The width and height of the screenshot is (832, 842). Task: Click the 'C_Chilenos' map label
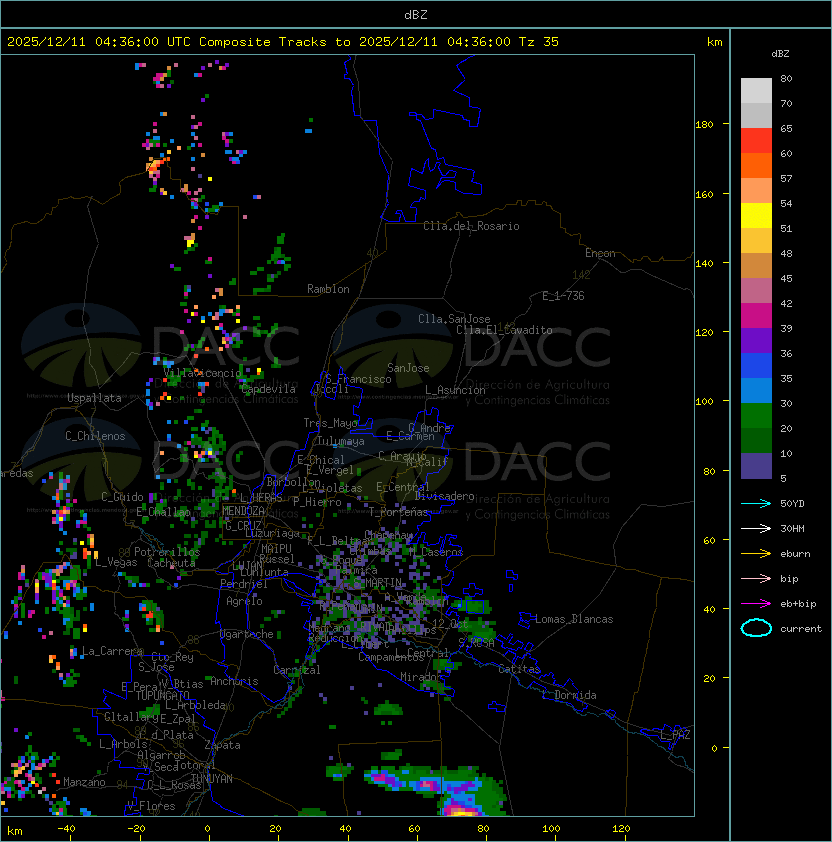click(x=95, y=436)
